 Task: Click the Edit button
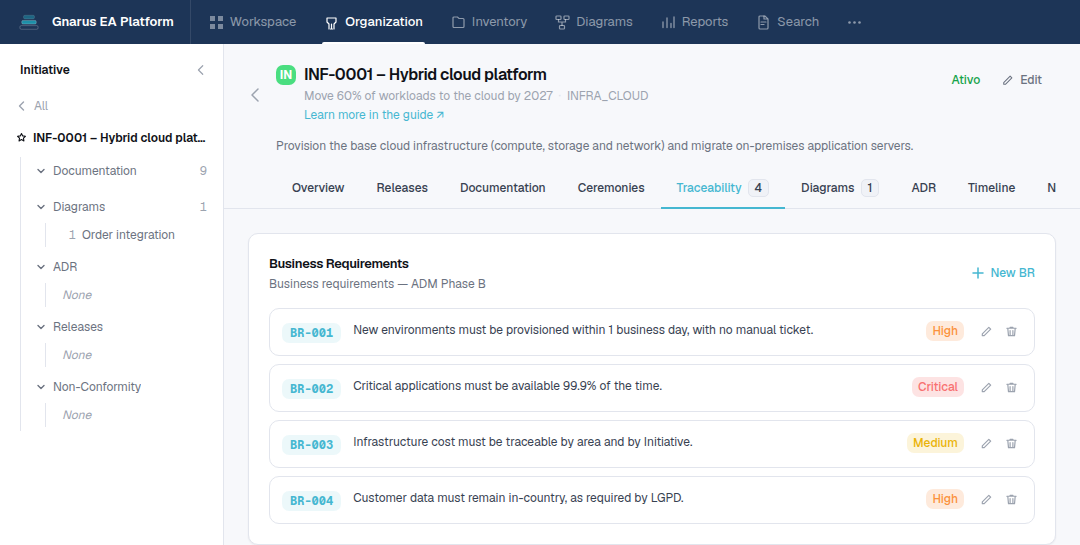coord(1022,80)
